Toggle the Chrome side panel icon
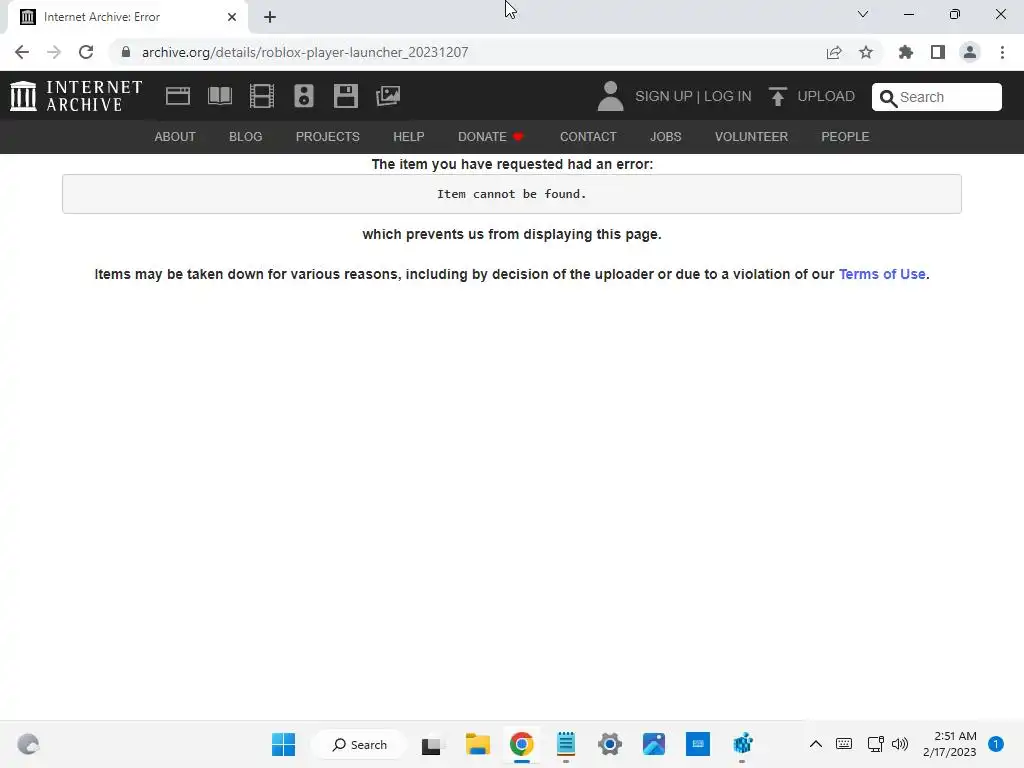Viewport: 1024px width, 768px height. coord(938,52)
